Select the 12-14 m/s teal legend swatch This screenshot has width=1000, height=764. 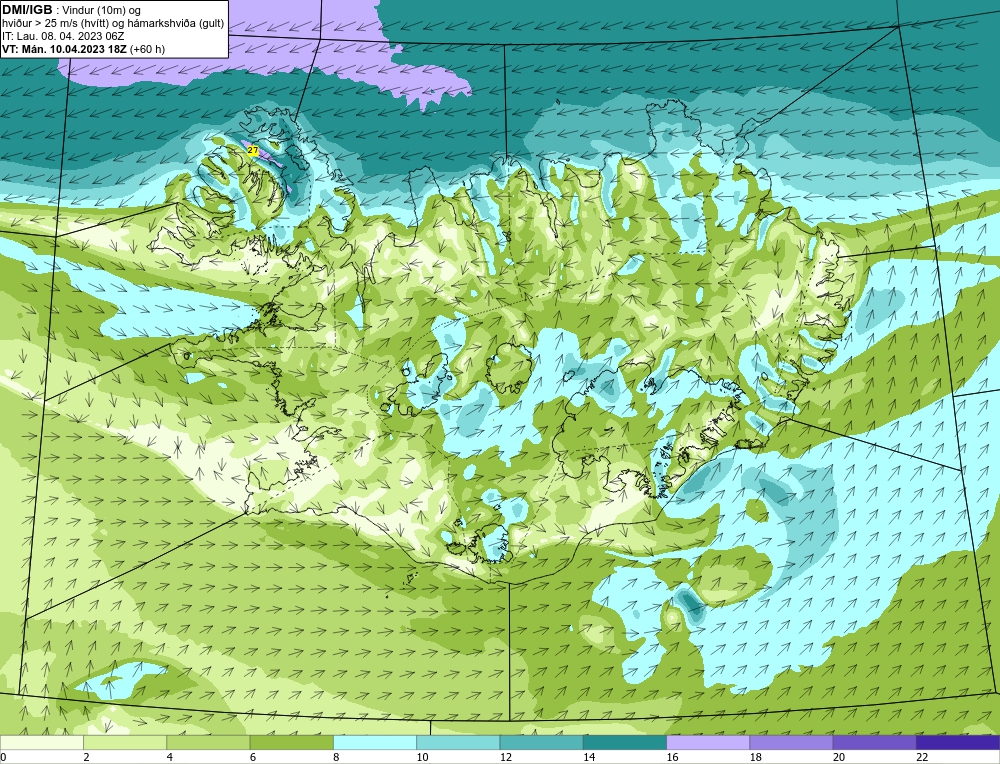click(541, 743)
